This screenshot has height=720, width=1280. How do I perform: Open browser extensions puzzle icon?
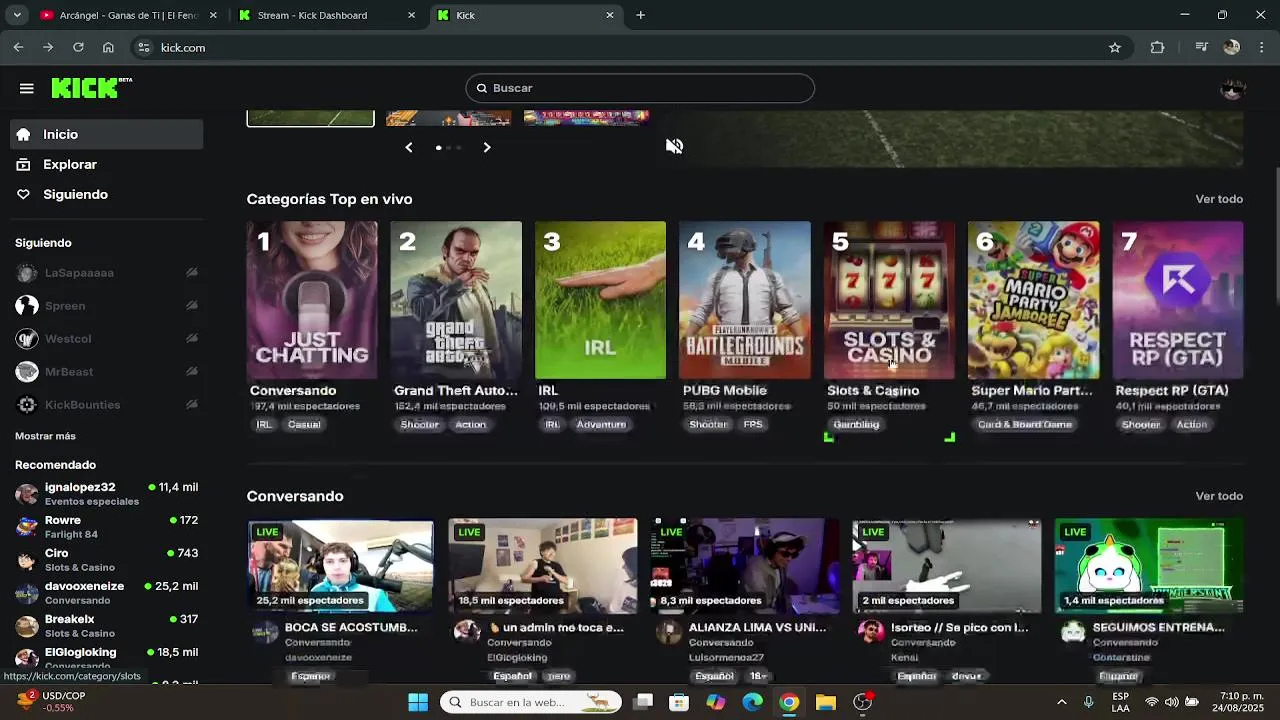coord(1157,47)
